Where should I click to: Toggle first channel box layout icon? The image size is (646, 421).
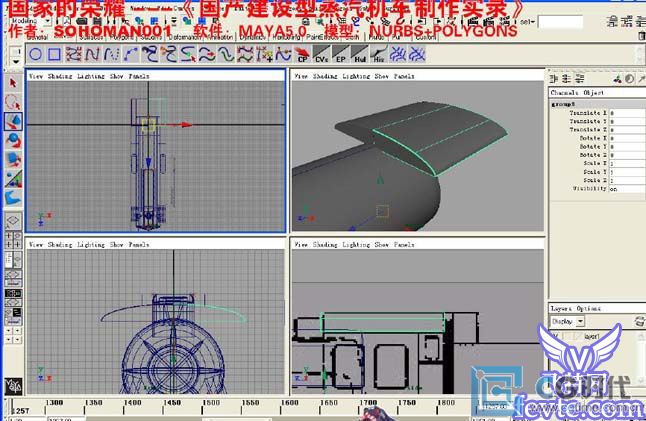point(554,78)
